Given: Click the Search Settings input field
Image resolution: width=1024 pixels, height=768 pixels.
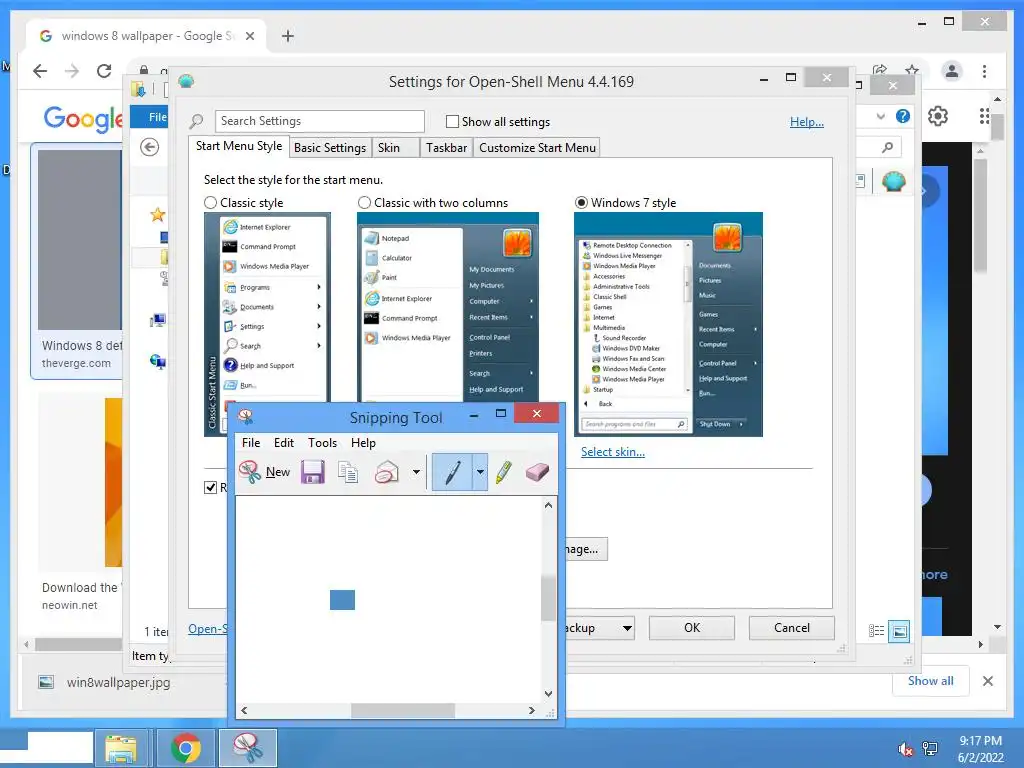Looking at the screenshot, I should pos(319,121).
